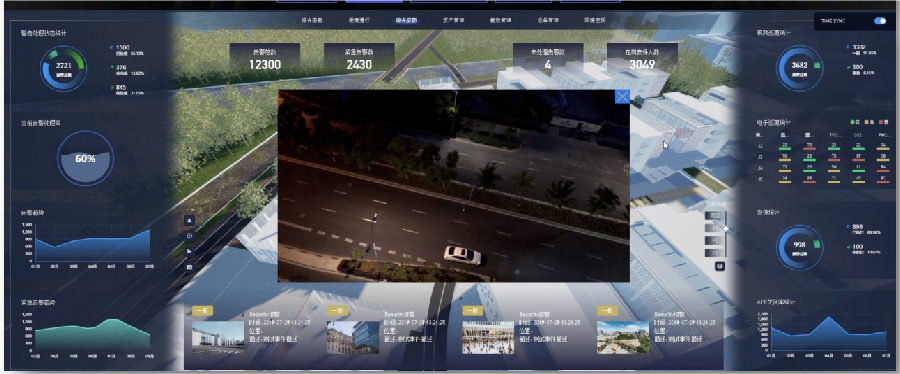The width and height of the screenshot is (900, 374).
Task: Click the small square icon below floor list
Action: point(720,266)
